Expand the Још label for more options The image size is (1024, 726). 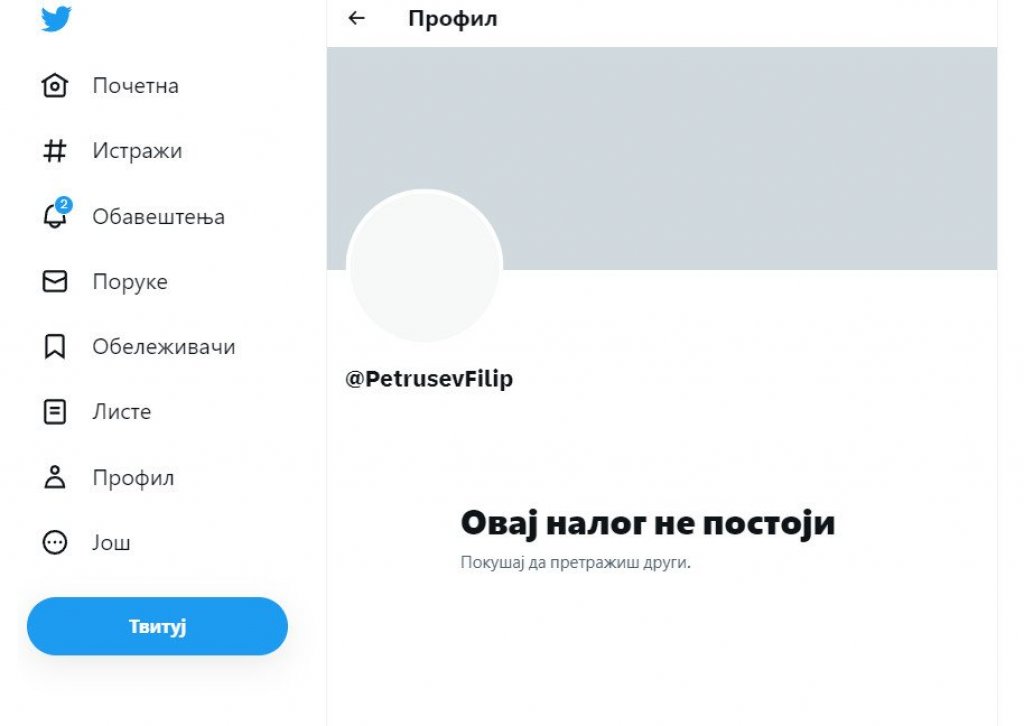click(112, 543)
